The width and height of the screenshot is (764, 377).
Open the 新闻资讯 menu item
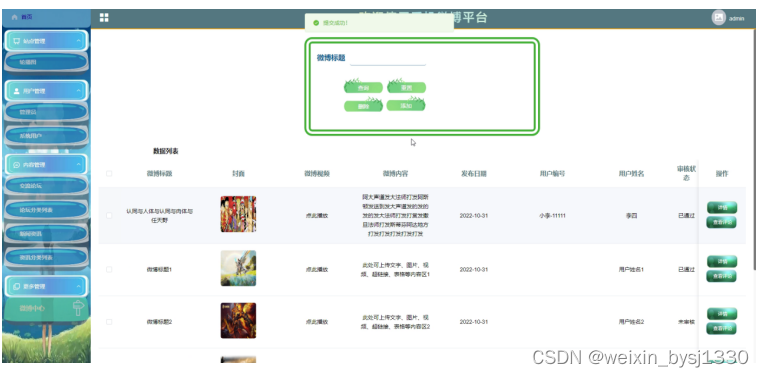click(46, 234)
